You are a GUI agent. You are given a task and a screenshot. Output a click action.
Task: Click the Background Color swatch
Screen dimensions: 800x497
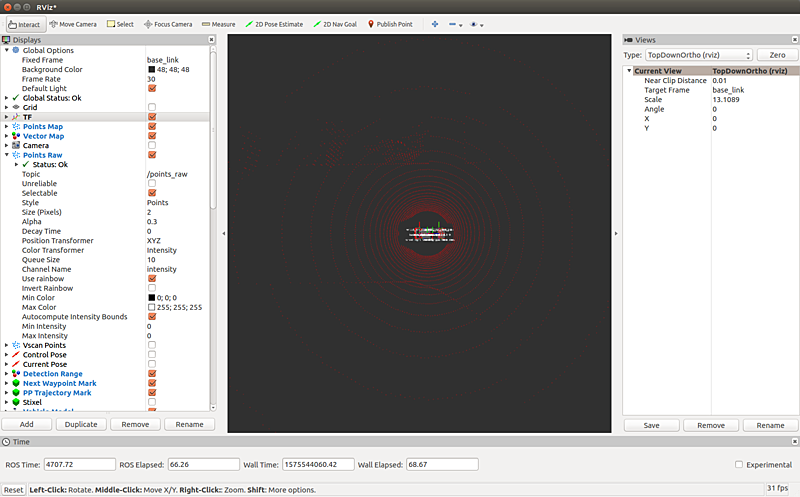[x=152, y=70]
